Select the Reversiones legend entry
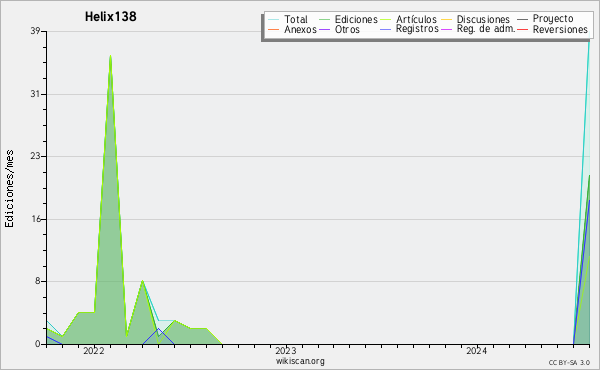600x370 pixels. [552, 29]
